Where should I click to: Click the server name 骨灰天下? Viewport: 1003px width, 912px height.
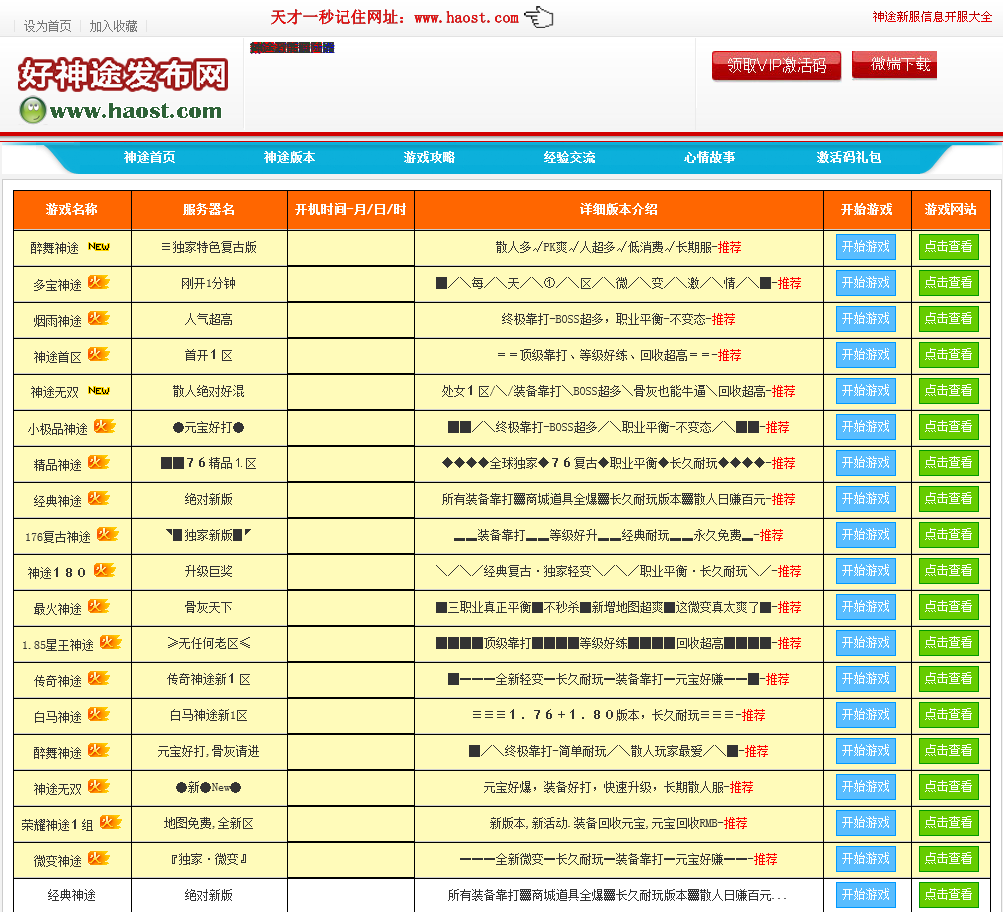point(209,607)
